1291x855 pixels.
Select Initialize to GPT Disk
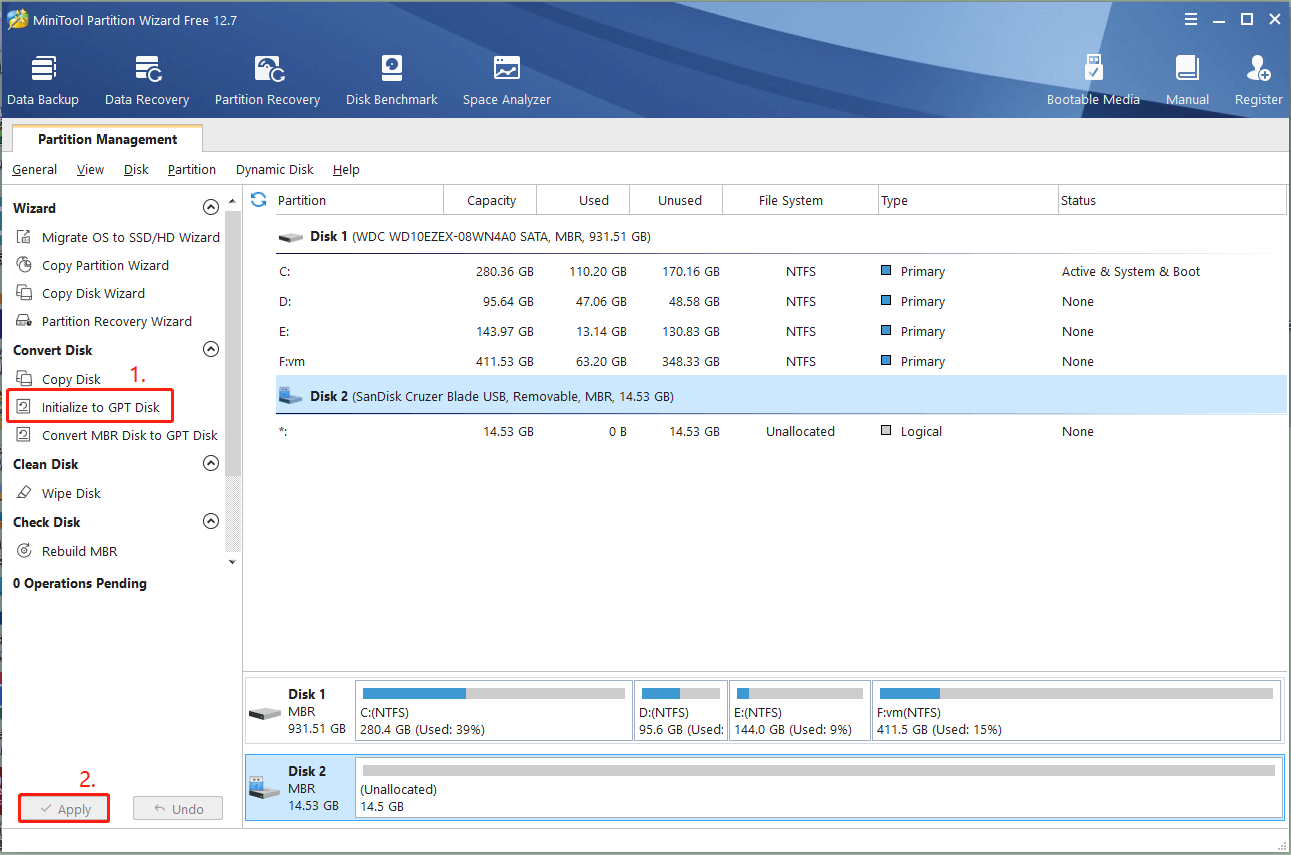[97, 406]
